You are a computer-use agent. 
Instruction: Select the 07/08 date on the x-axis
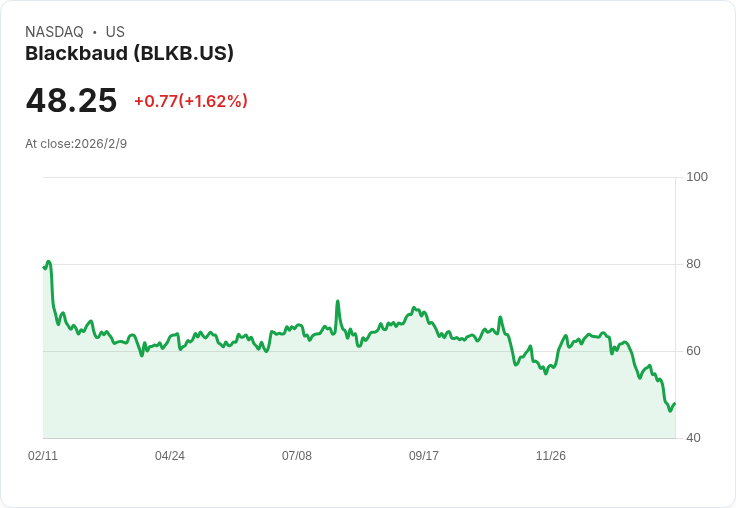297,456
